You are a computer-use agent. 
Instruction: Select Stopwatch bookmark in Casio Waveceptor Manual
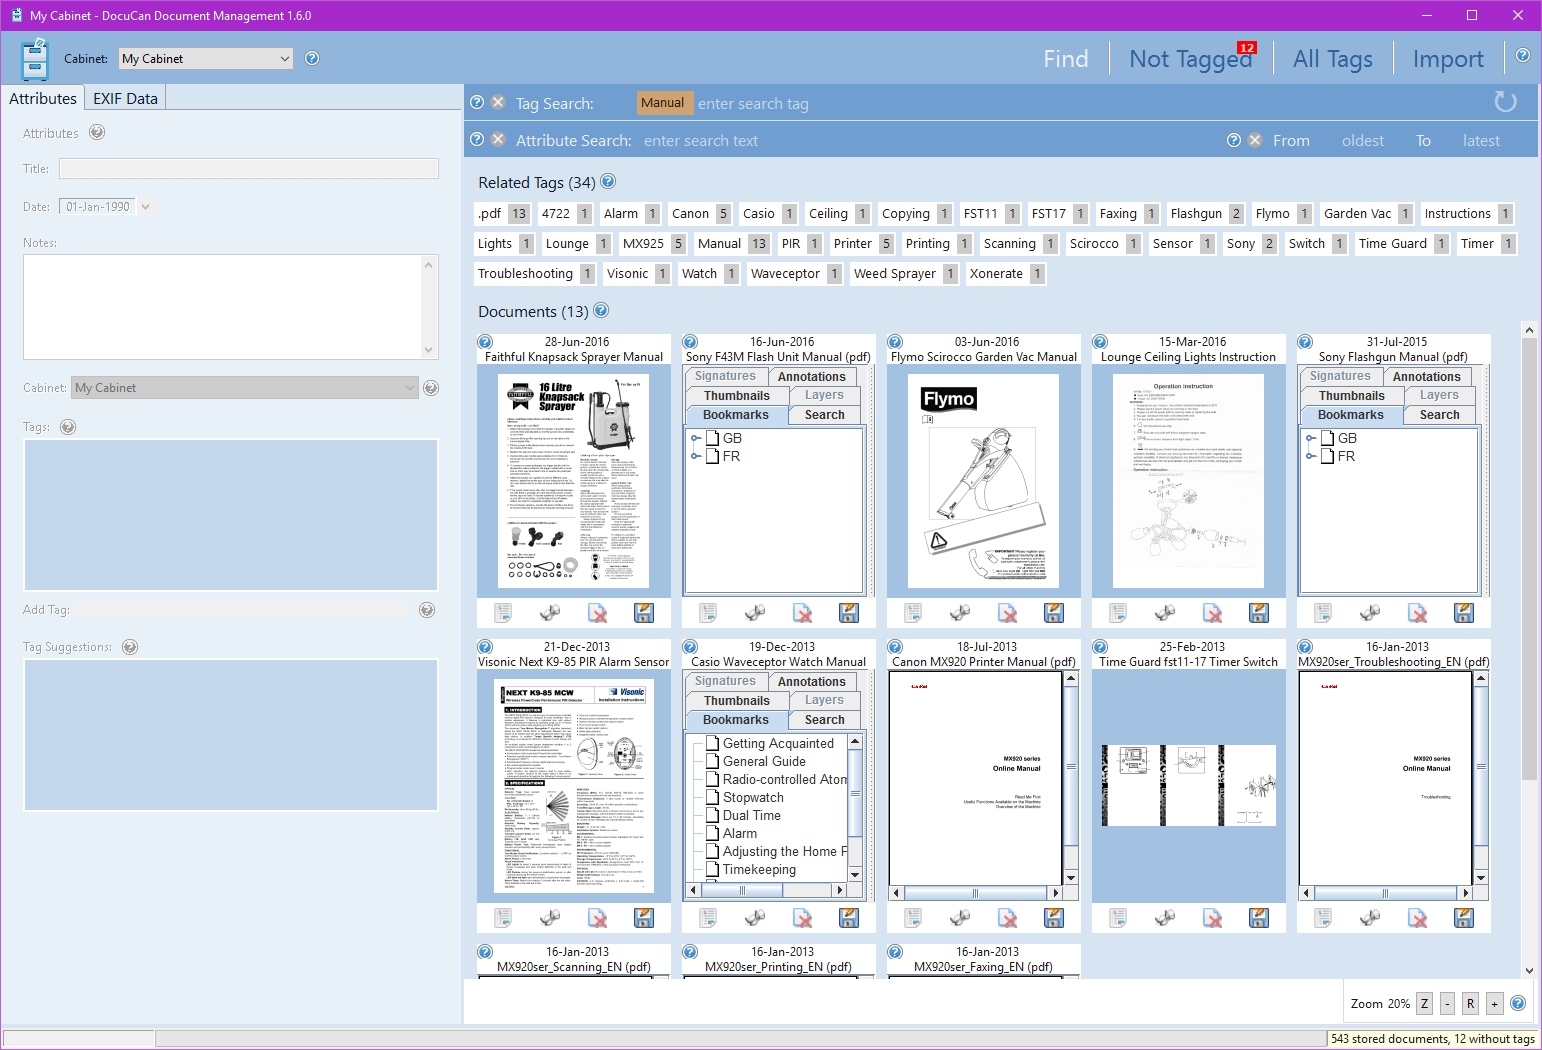[753, 798]
